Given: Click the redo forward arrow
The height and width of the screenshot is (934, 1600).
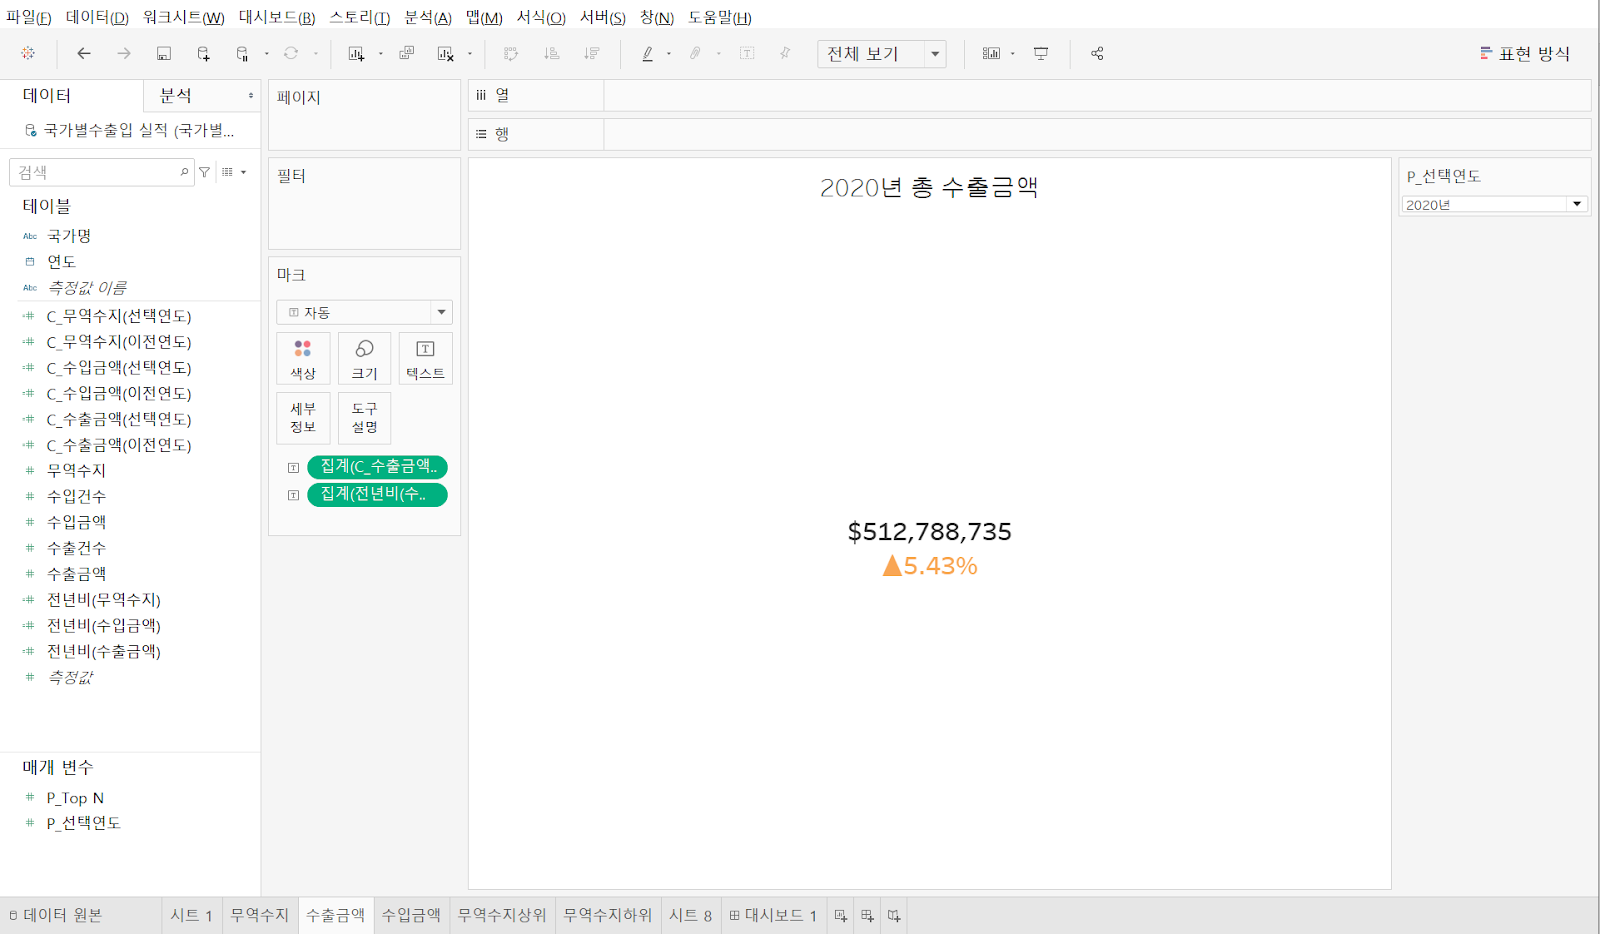Looking at the screenshot, I should click(x=124, y=53).
